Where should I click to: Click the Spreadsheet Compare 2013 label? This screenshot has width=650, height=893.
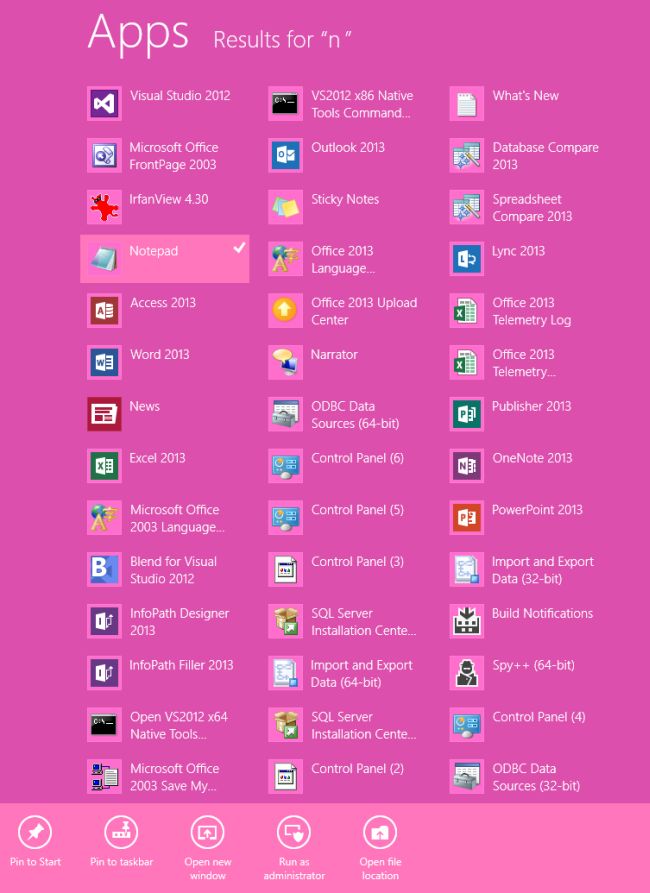532,208
